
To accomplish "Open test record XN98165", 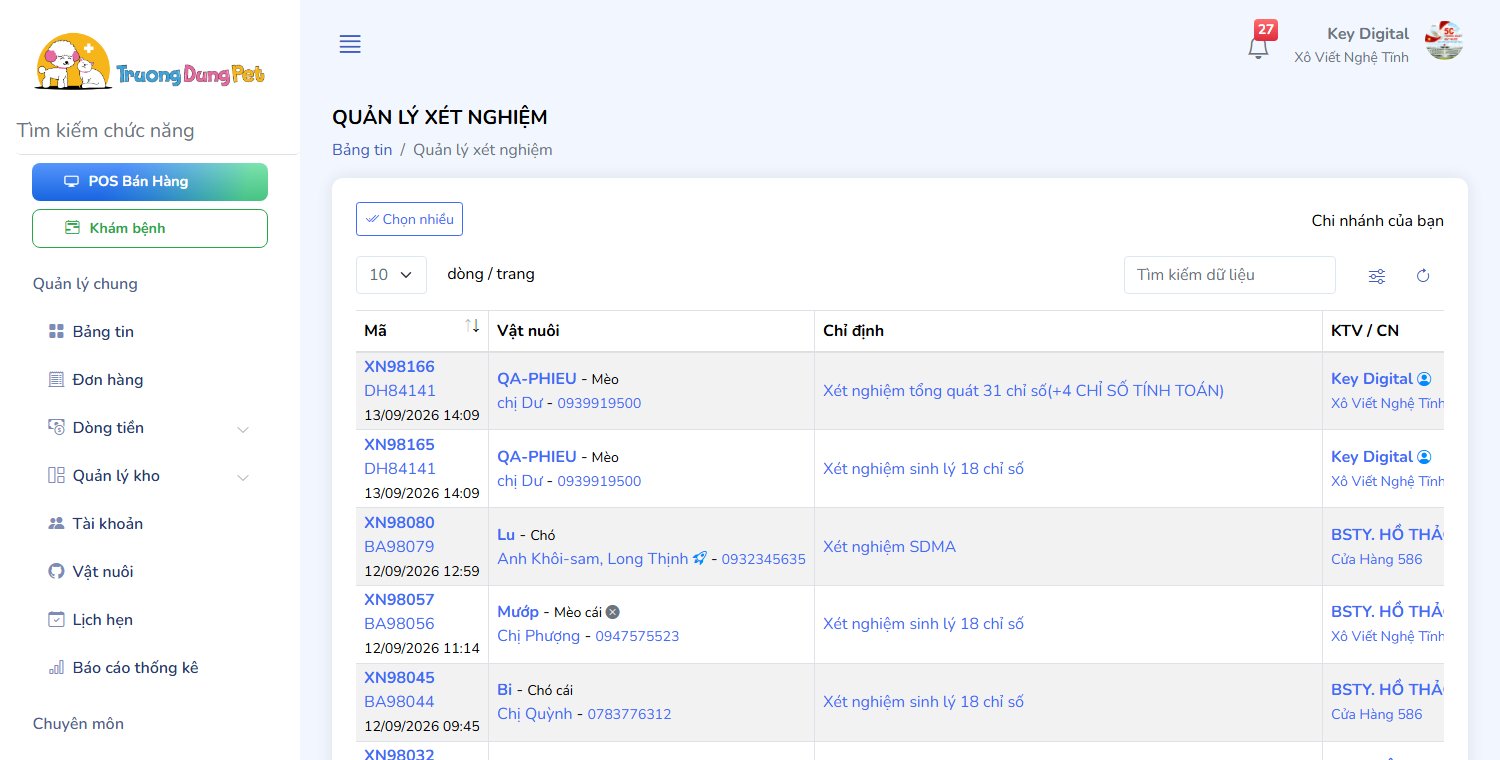I will click(399, 445).
